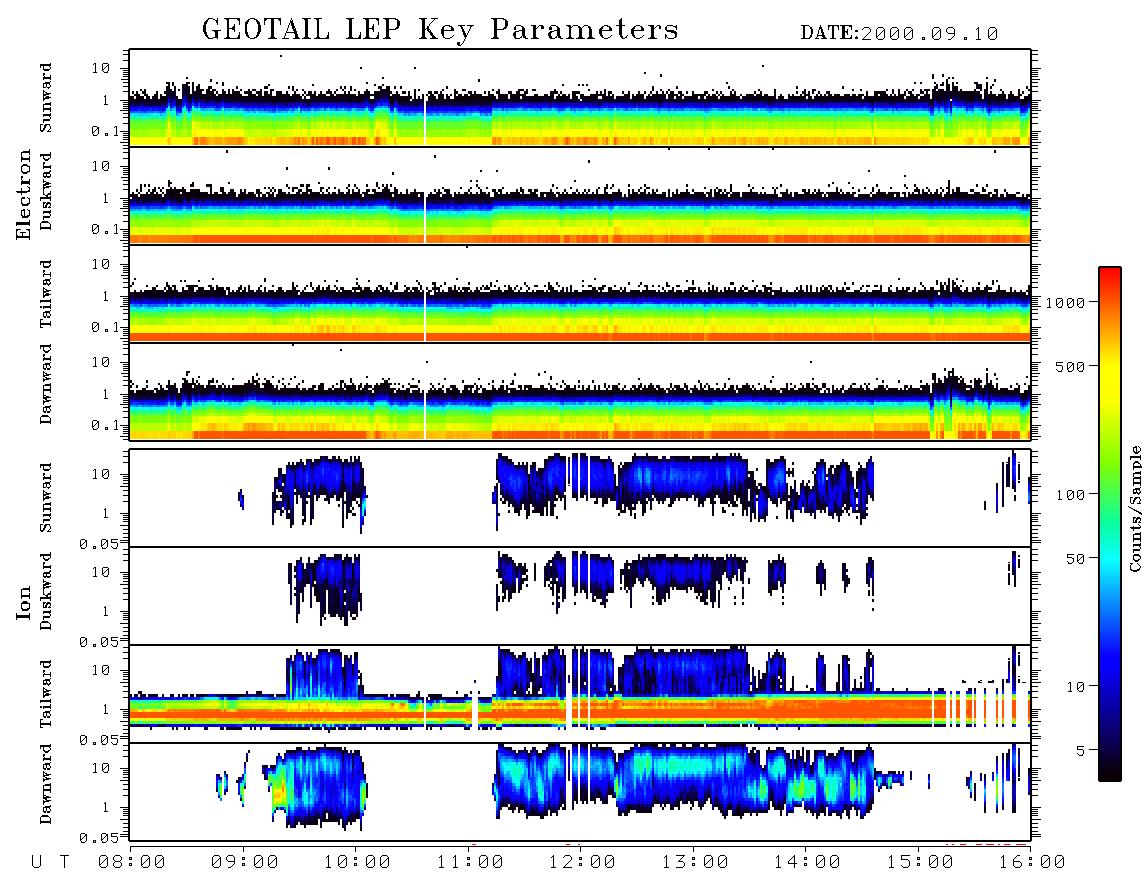1142x880 pixels.
Task: Click the Ion Tailward spectrogram plot
Action: coord(580,694)
